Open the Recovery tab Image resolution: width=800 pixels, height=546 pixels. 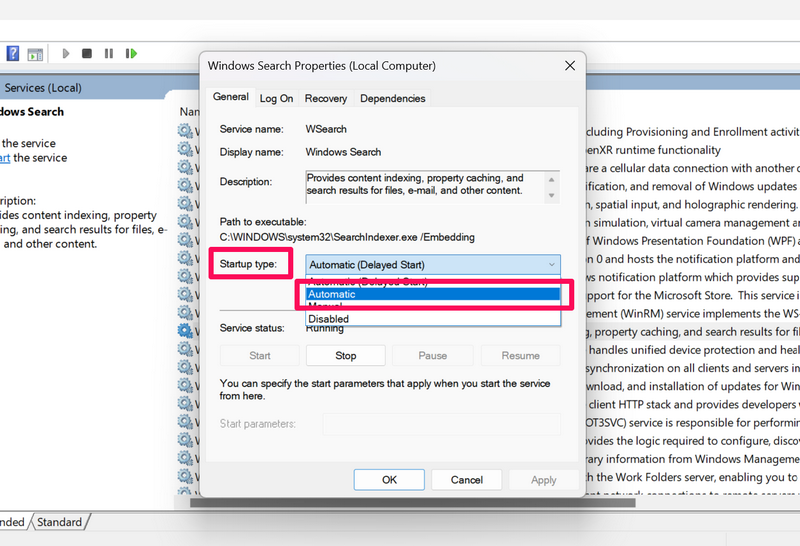pyautogui.click(x=325, y=98)
